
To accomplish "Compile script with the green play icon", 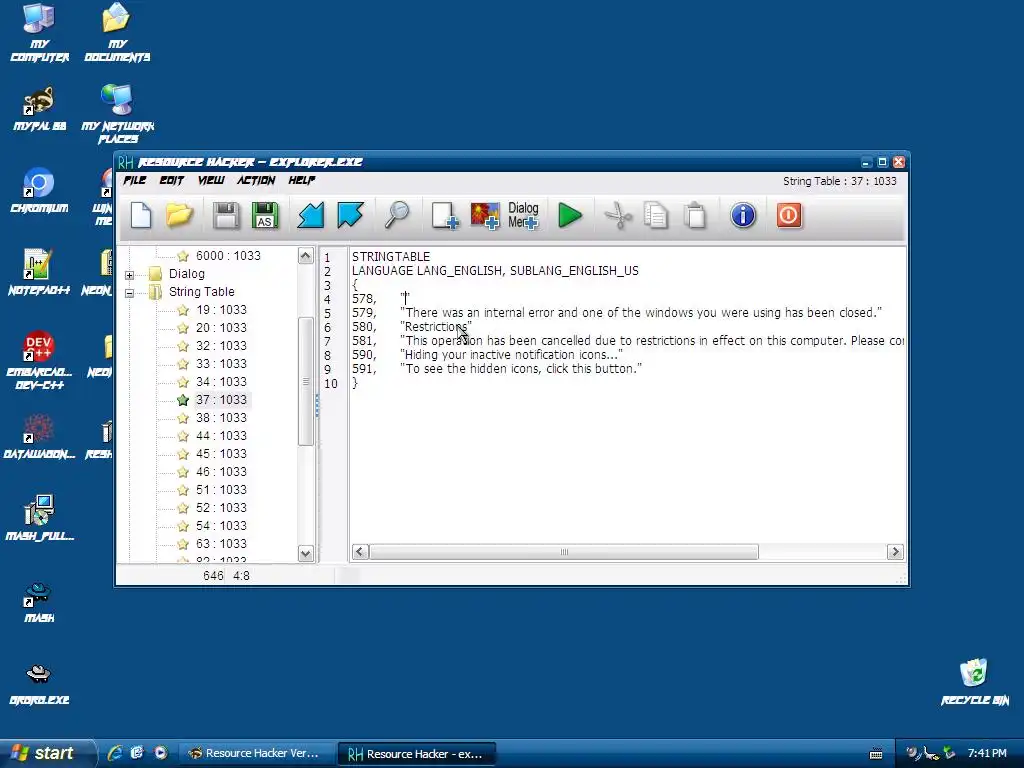I will click(x=569, y=216).
